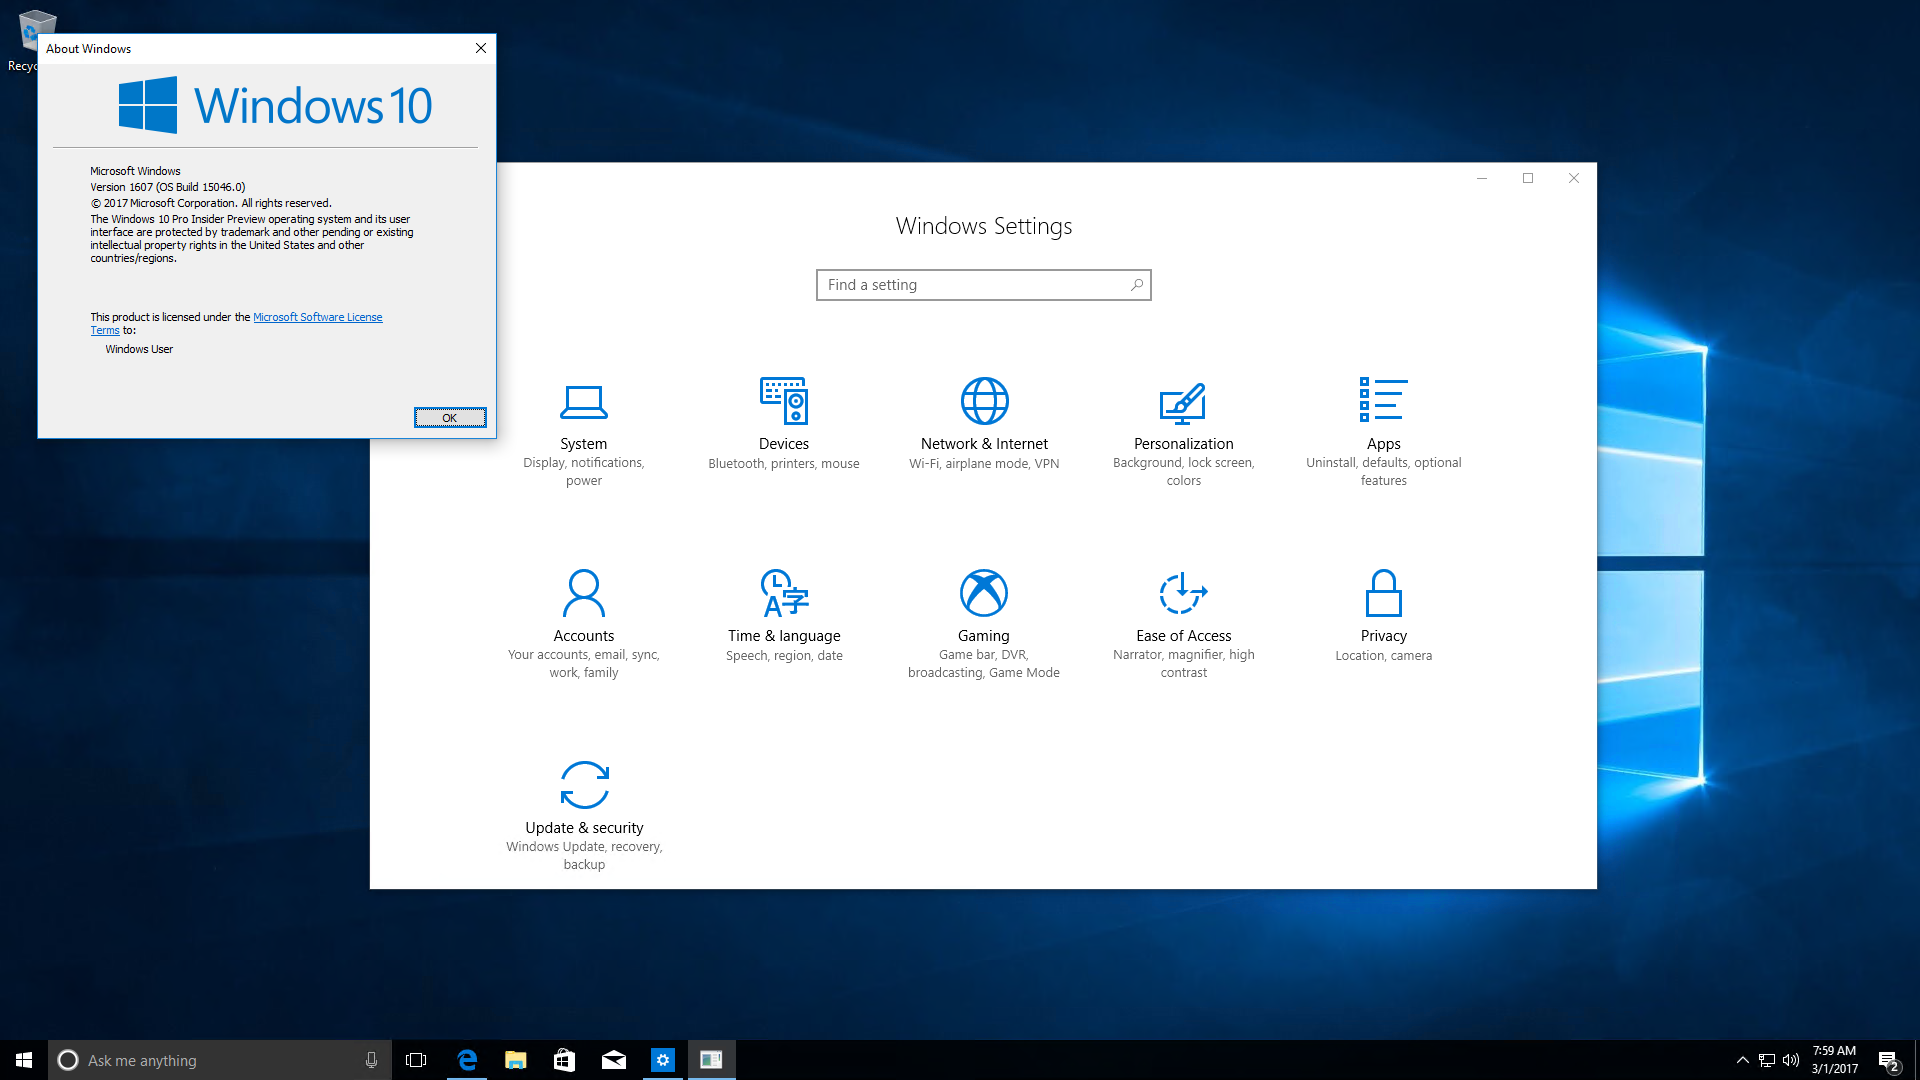The image size is (1920, 1080).
Task: Click the Cortana search box
Action: [220, 1060]
